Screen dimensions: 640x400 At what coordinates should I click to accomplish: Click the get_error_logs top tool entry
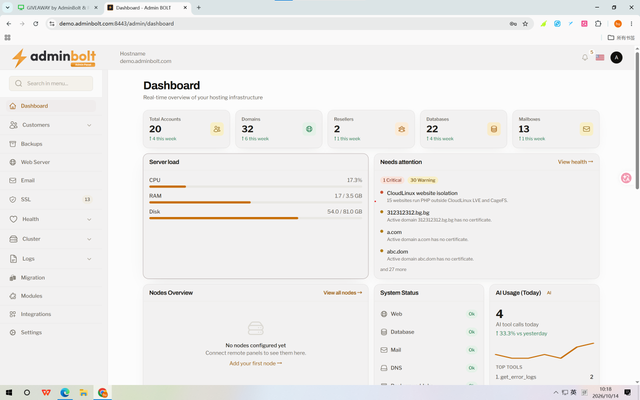(544, 377)
